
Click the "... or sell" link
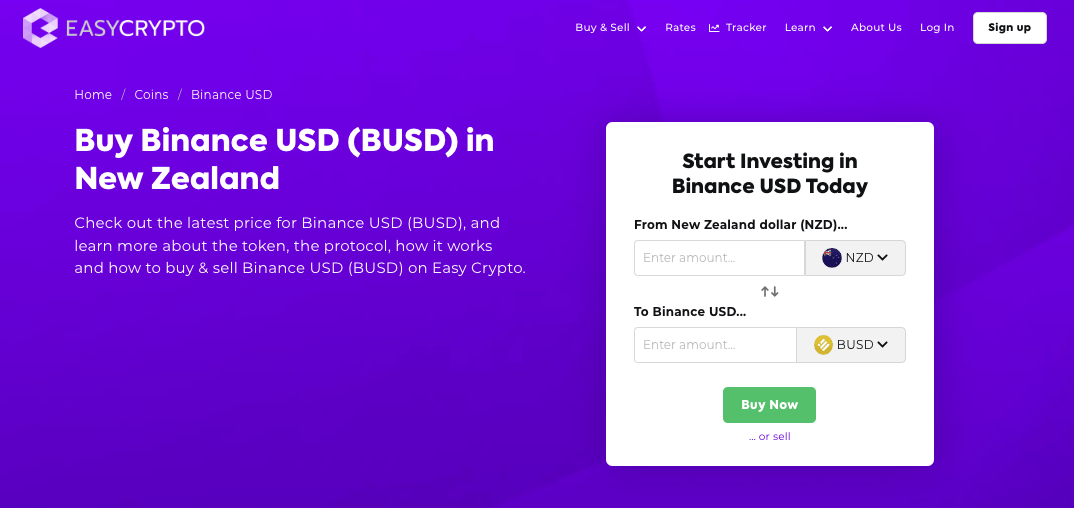tap(769, 436)
